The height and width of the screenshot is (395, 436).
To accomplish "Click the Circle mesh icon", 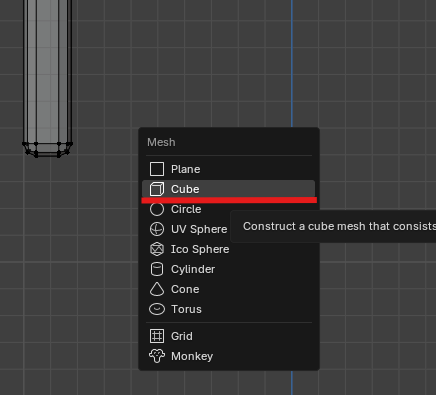I will click(x=157, y=209).
